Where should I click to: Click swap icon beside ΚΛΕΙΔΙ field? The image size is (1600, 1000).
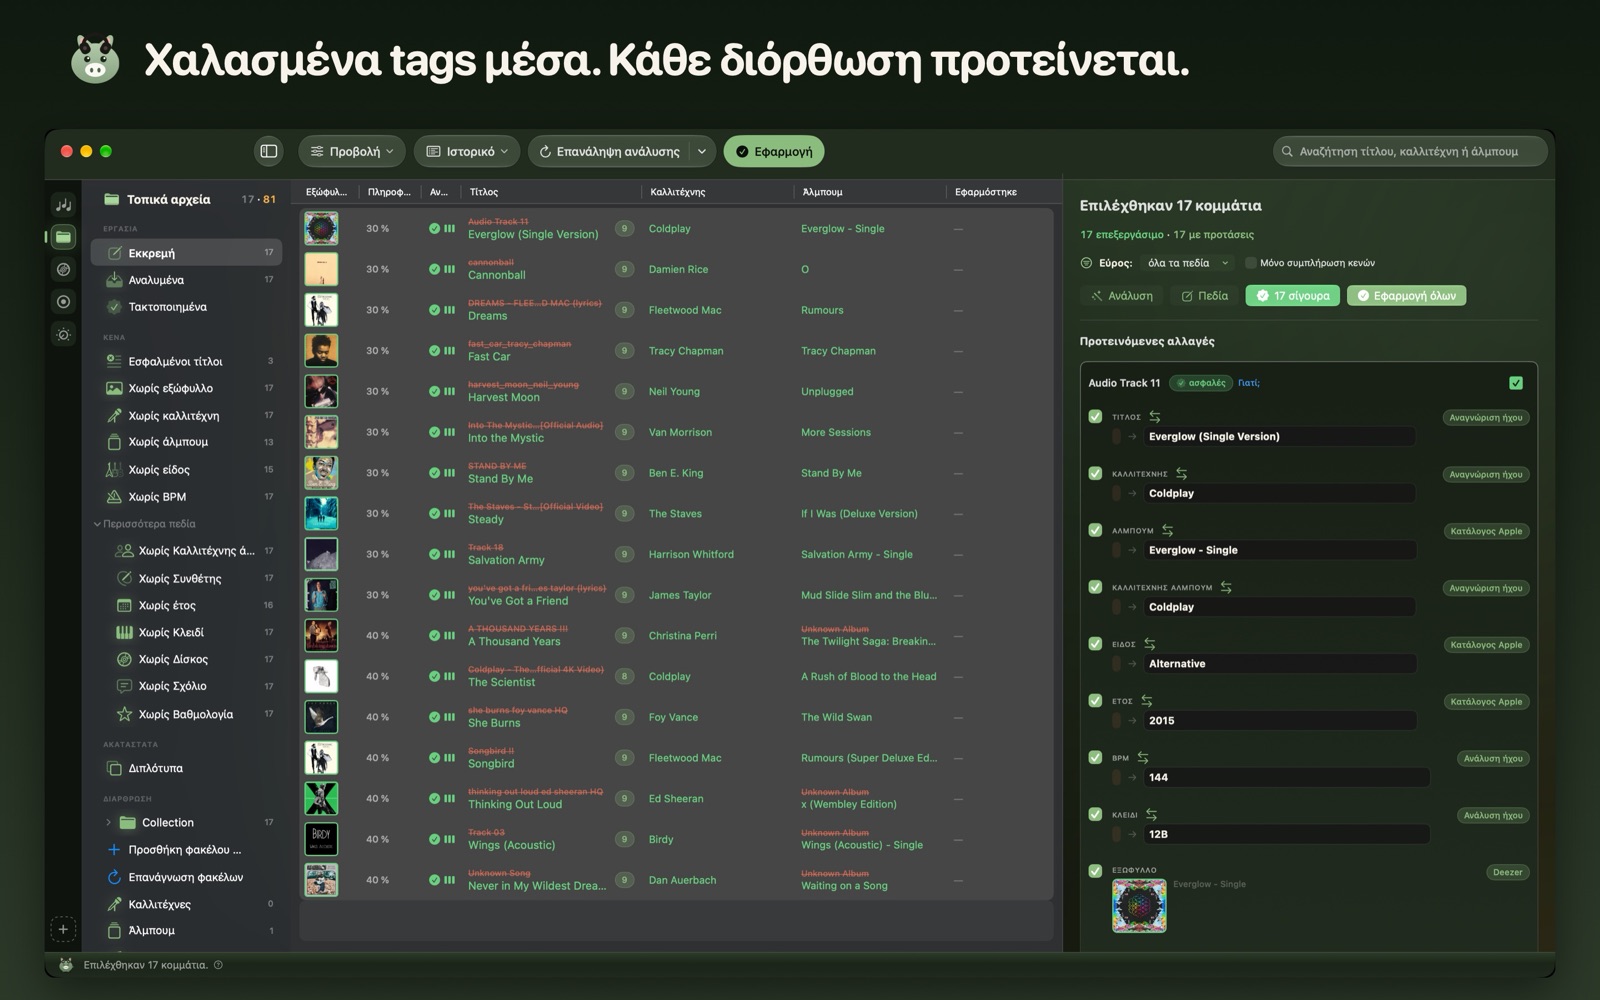coord(1152,815)
